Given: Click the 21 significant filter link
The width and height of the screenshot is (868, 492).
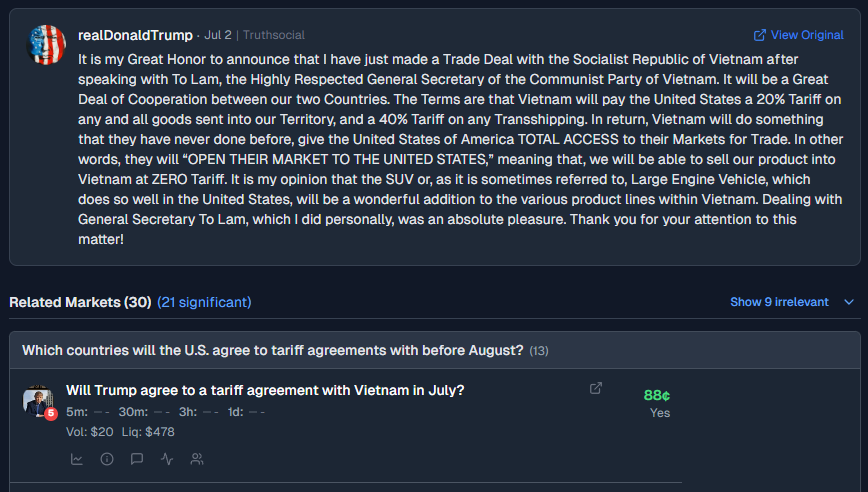Looking at the screenshot, I should pyautogui.click(x=204, y=302).
